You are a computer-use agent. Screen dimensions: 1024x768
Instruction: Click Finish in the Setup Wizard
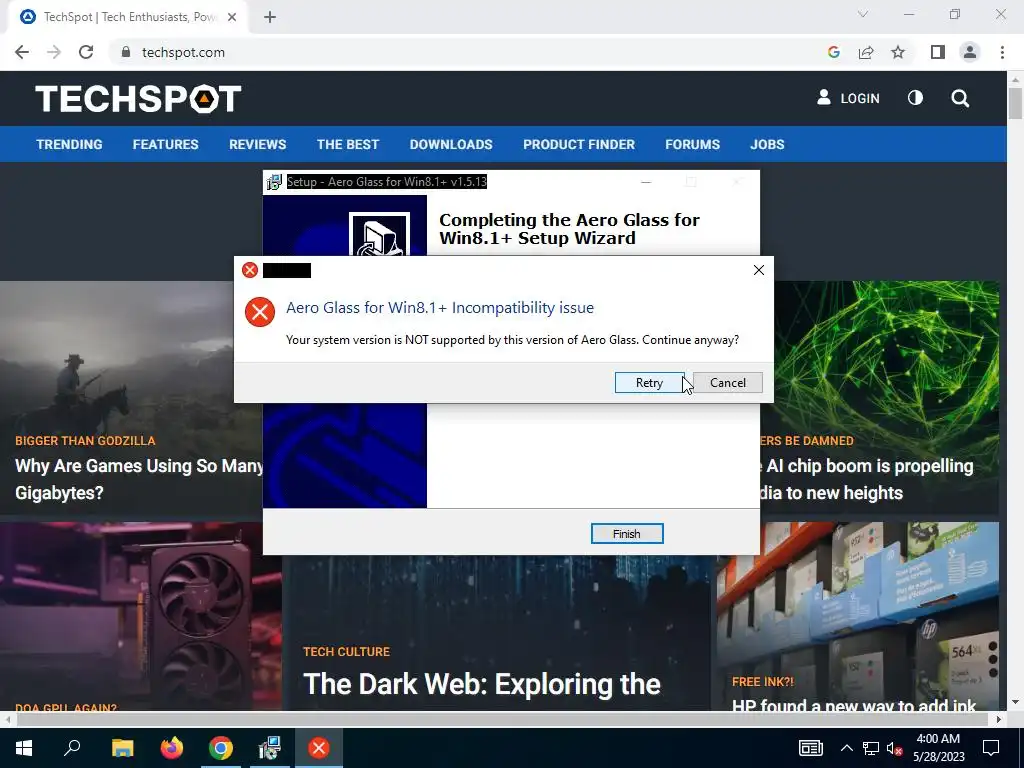click(x=627, y=534)
